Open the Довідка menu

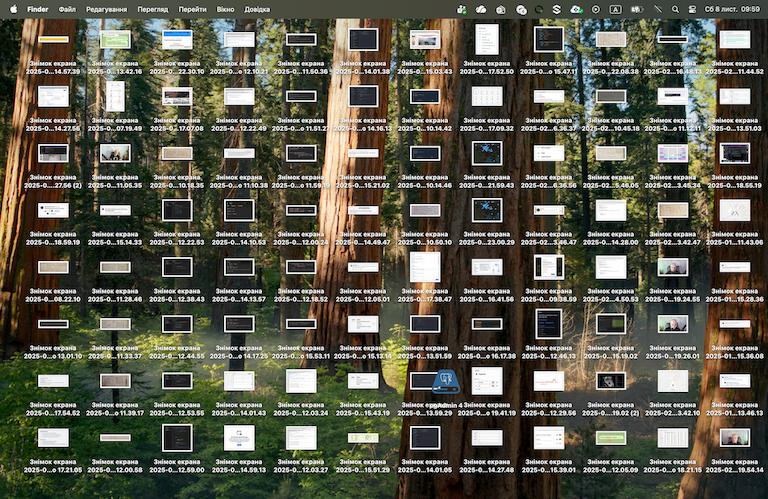coord(257,8)
